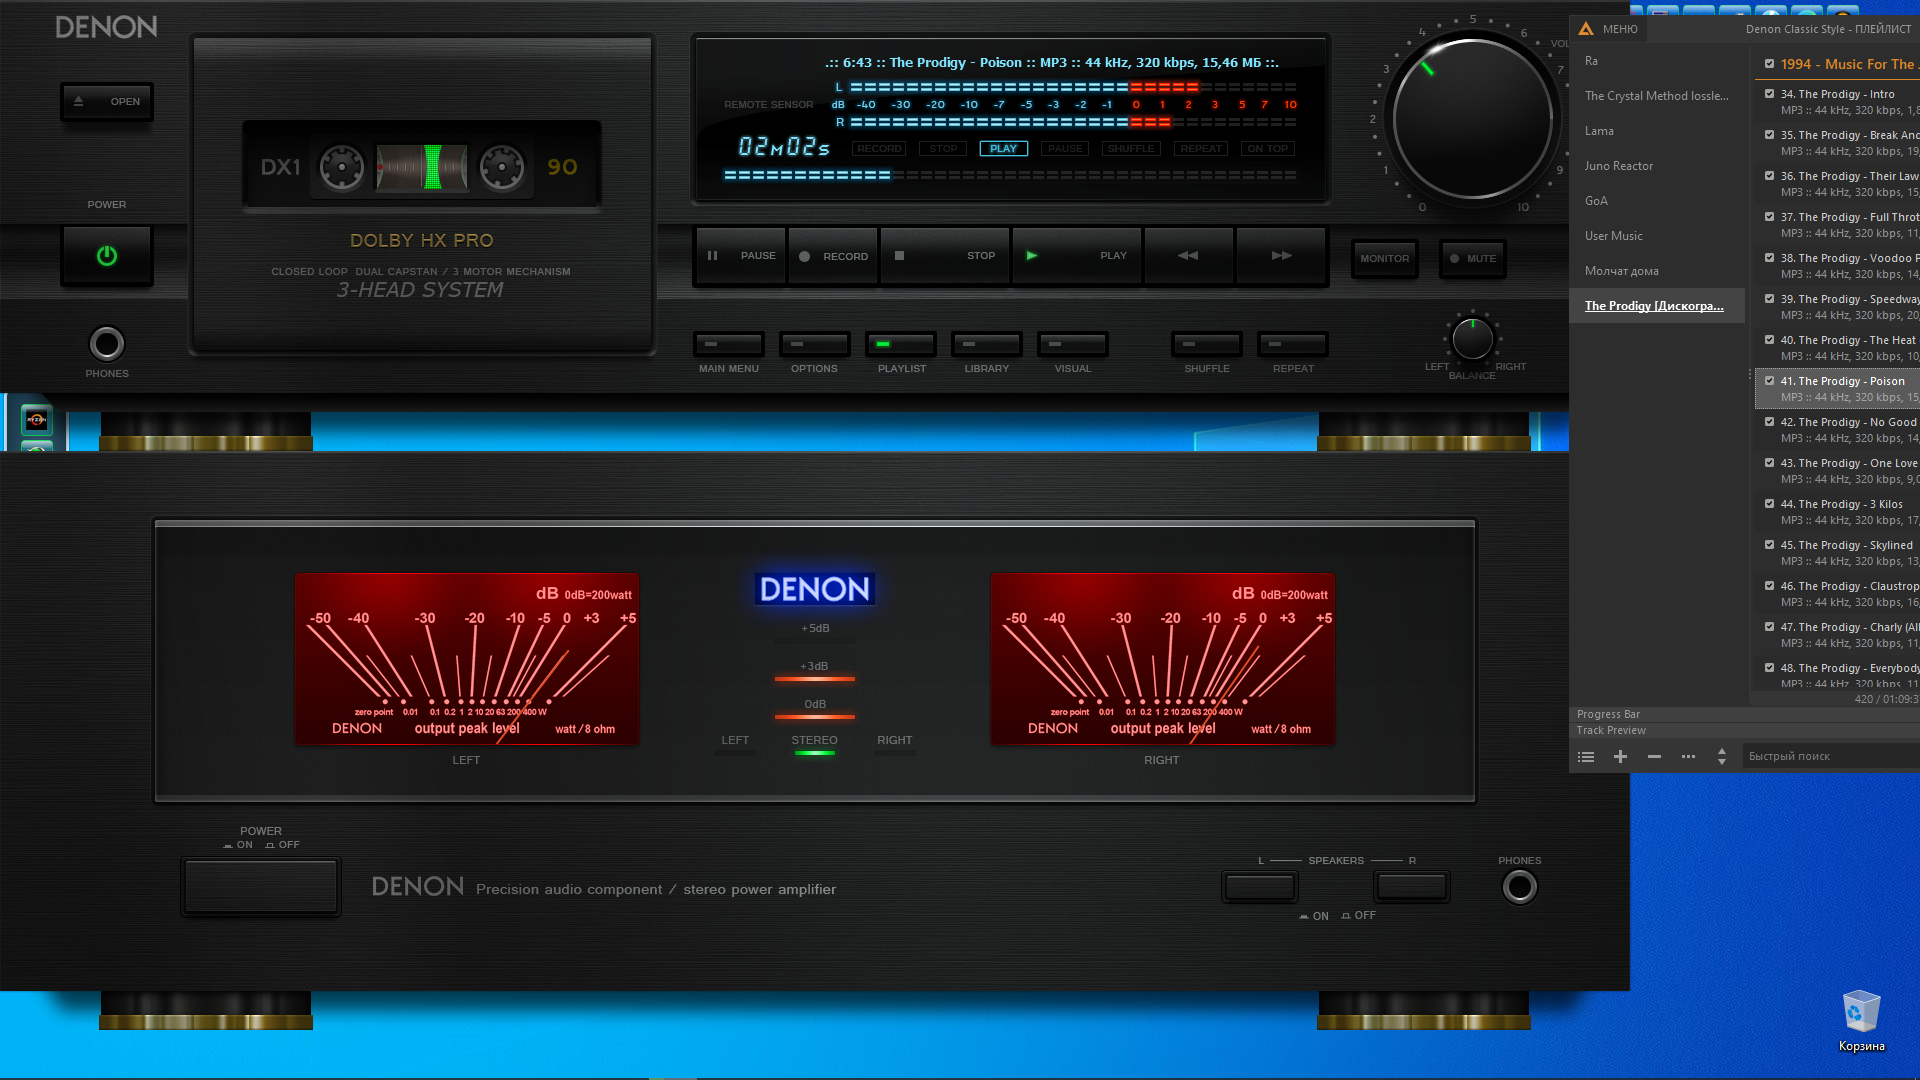
Task: Click the PHONES headphone jack on the deck
Action: click(107, 344)
